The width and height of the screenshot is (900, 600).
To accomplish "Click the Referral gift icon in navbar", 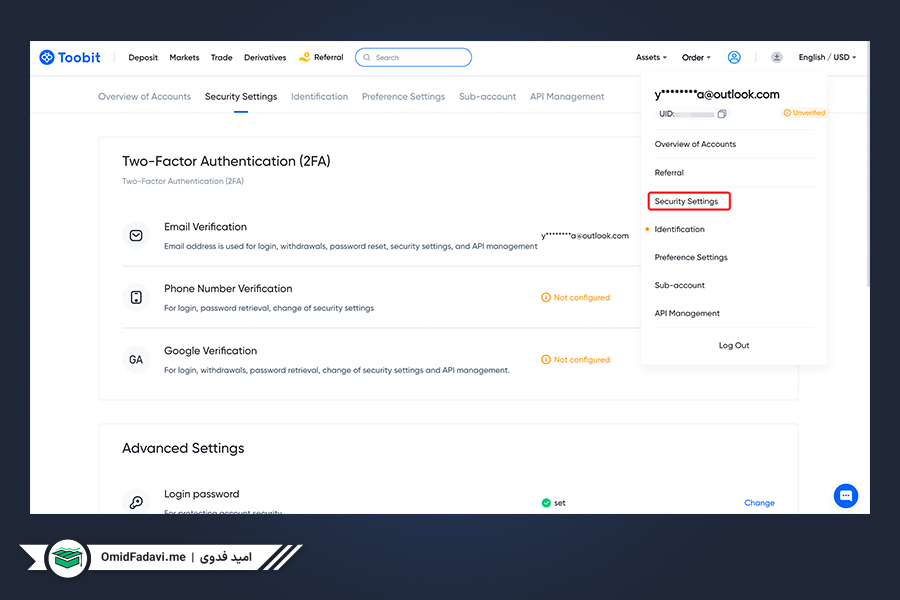I will pyautogui.click(x=304, y=57).
